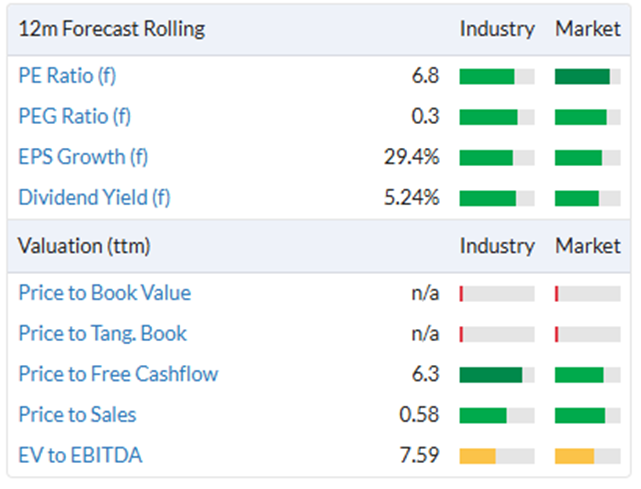The width and height of the screenshot is (641, 489).
Task: Click the Price to Sales Industry bar
Action: coord(497,415)
